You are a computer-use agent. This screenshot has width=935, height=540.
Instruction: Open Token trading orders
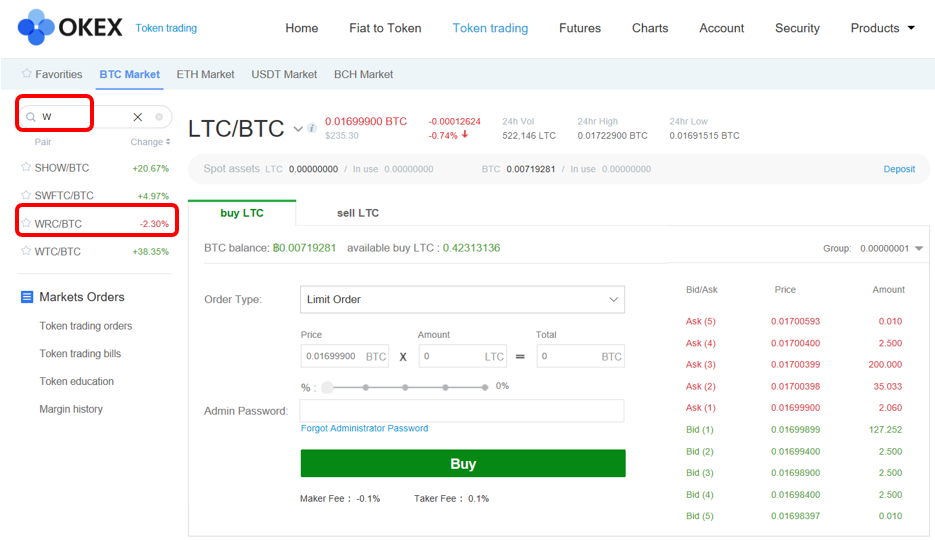86,325
